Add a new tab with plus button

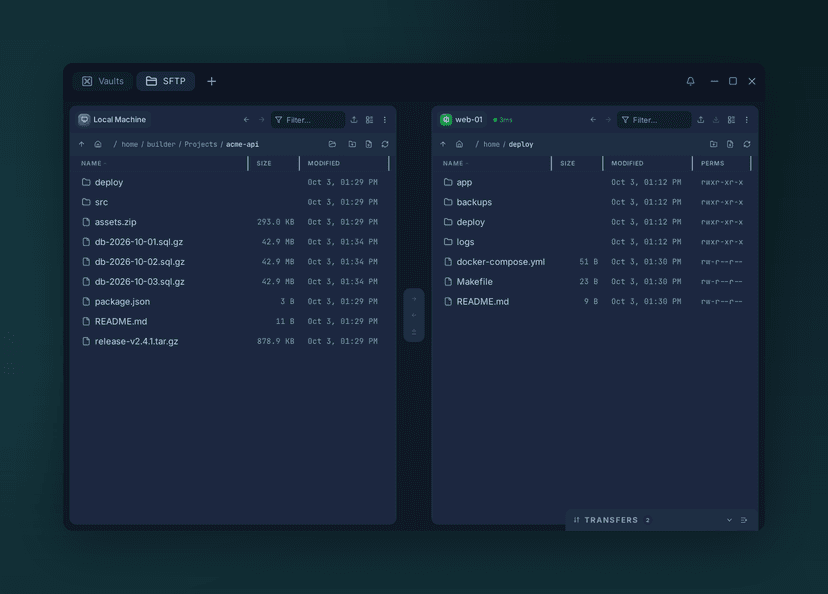212,81
